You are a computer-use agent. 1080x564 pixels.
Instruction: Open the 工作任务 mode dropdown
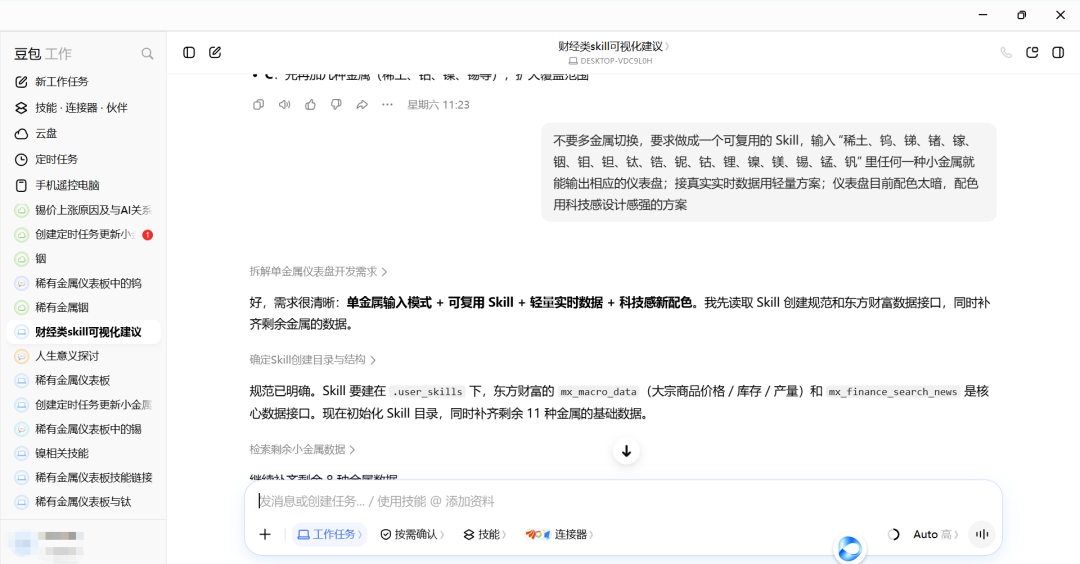[329, 534]
